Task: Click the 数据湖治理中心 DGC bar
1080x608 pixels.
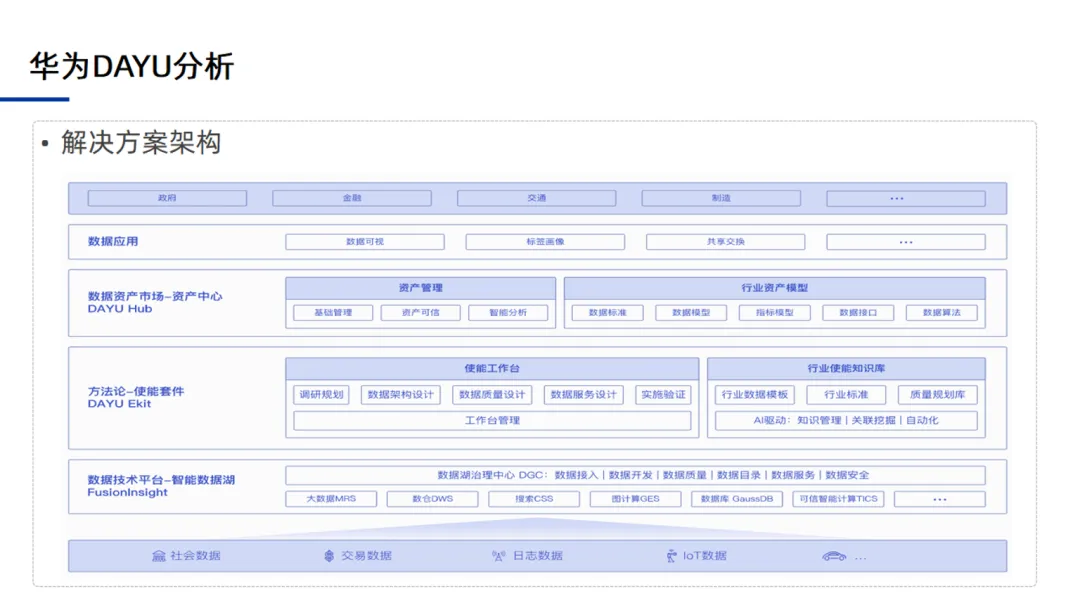Action: pyautogui.click(x=636, y=475)
